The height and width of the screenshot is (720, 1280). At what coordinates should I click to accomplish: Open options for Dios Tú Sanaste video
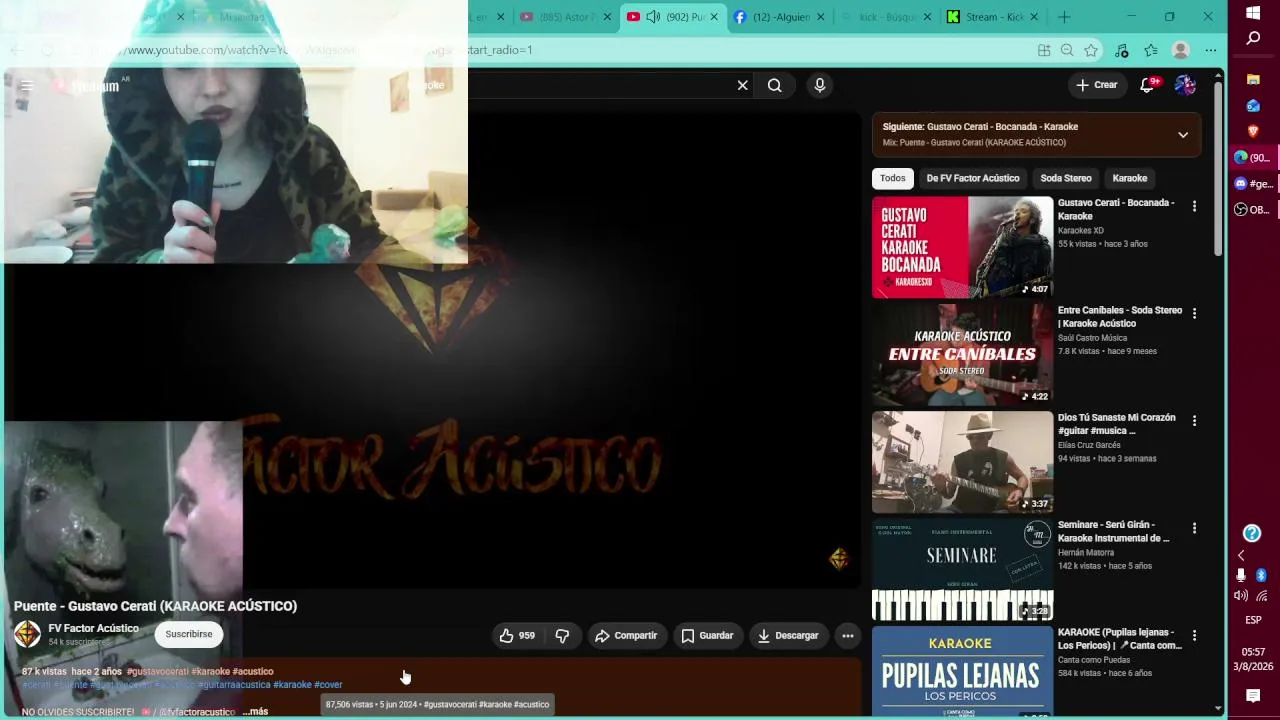1194,421
